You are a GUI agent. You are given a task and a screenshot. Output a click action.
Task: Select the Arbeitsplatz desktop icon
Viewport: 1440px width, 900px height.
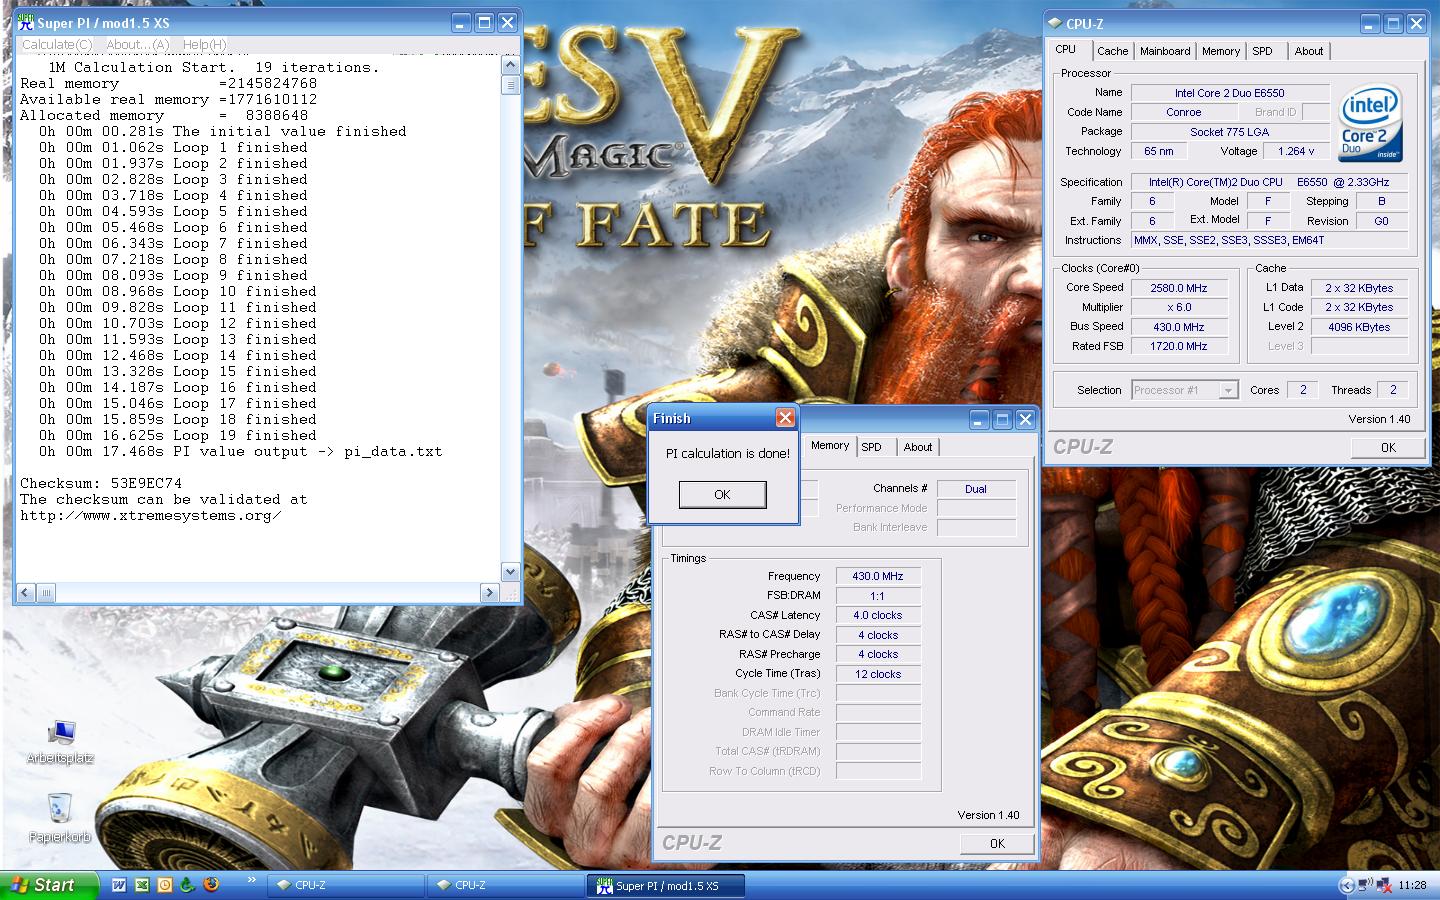(60, 742)
